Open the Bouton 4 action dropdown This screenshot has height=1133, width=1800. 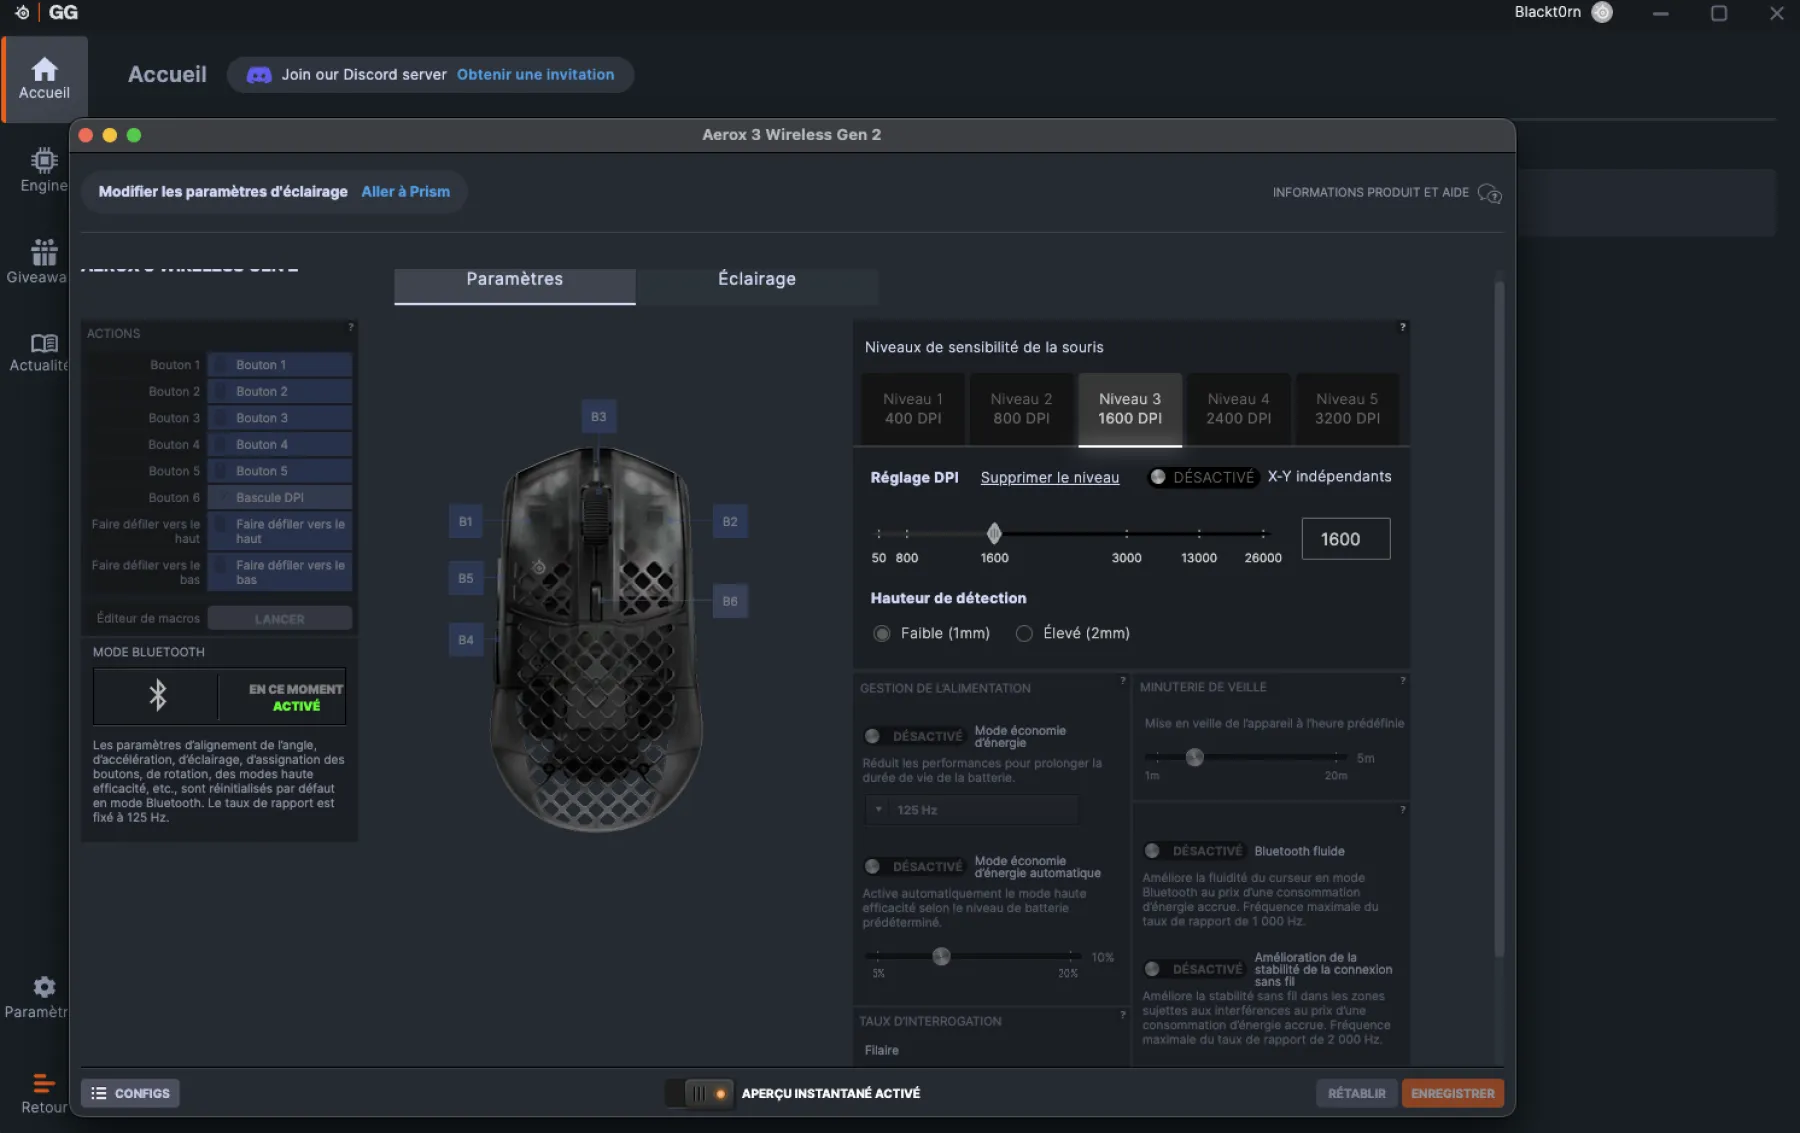pos(279,444)
